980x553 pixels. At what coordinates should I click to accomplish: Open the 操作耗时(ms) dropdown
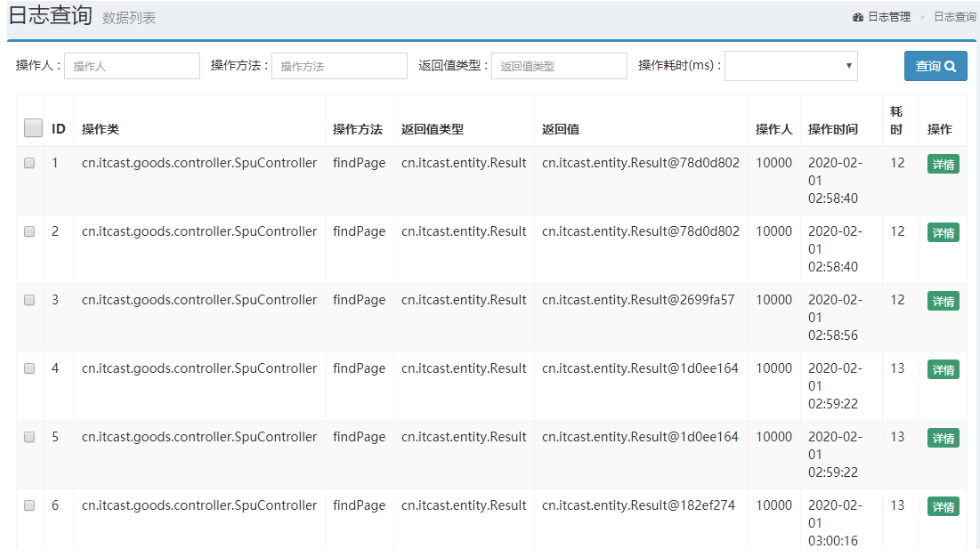tap(791, 66)
